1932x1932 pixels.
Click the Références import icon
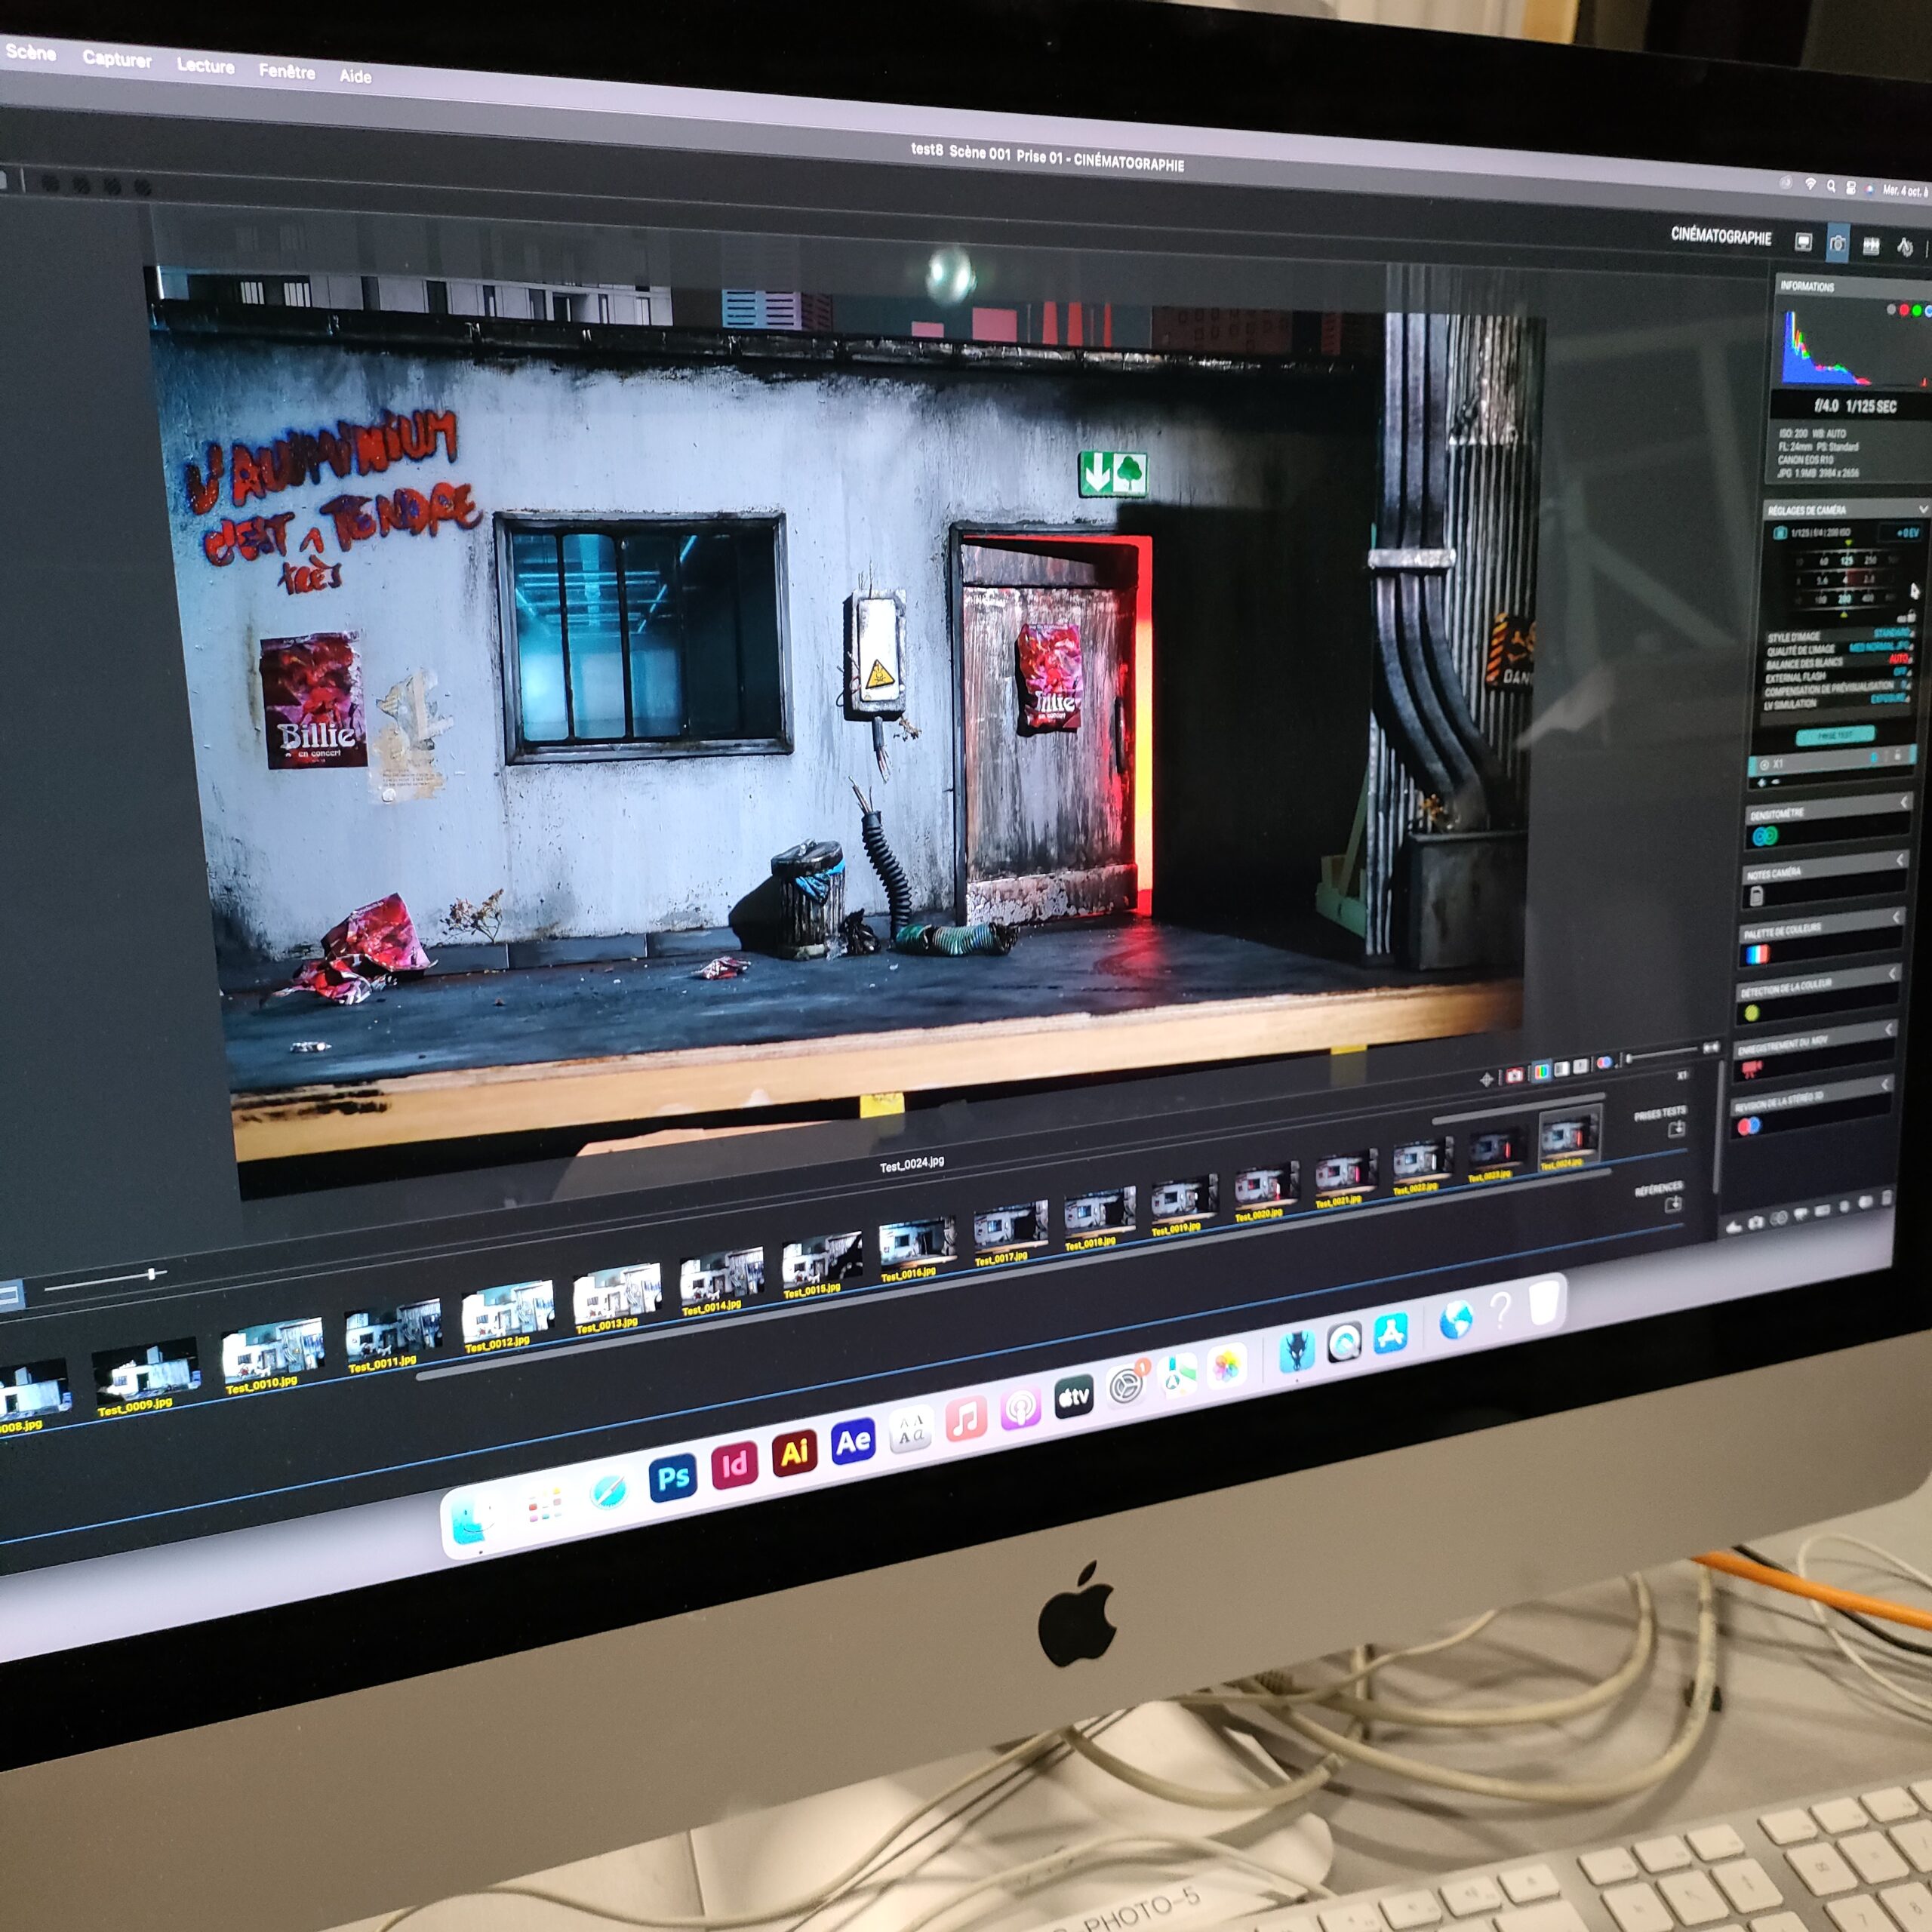[1673, 1204]
